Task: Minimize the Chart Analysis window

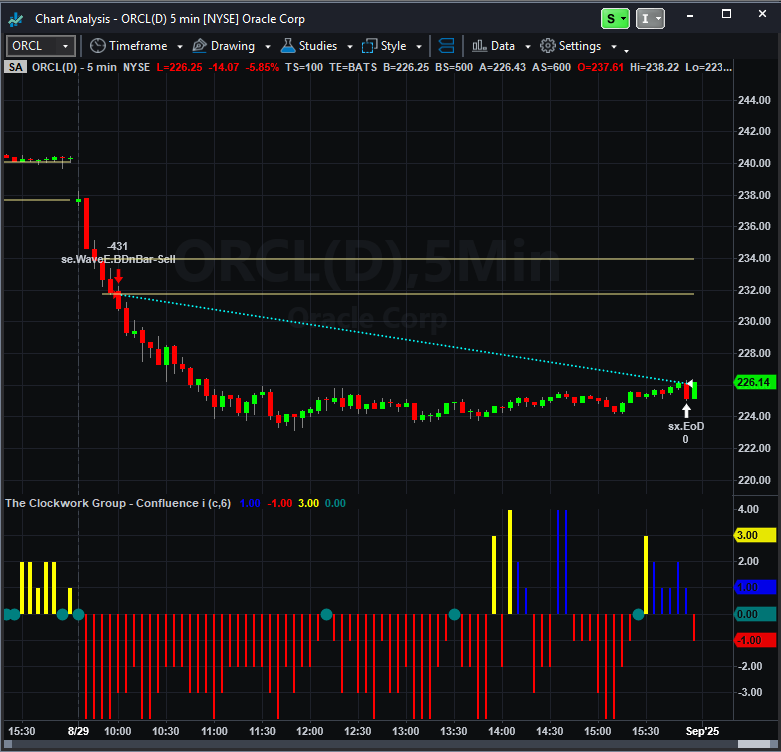Action: point(690,15)
